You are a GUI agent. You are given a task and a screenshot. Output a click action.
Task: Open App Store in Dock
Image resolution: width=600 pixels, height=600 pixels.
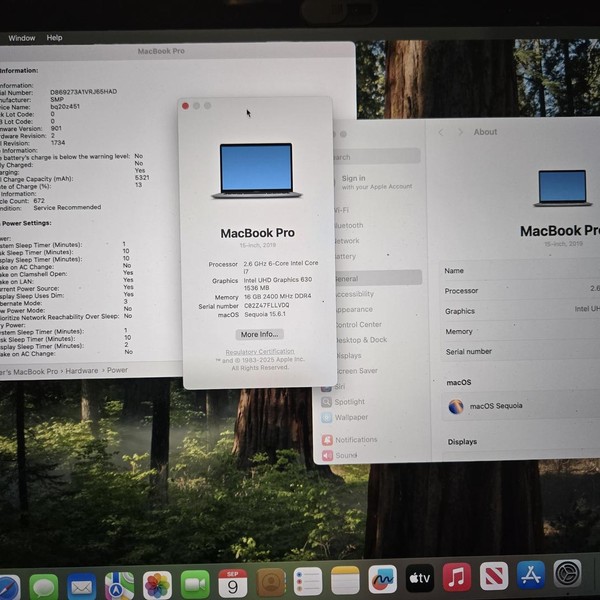[531, 575]
